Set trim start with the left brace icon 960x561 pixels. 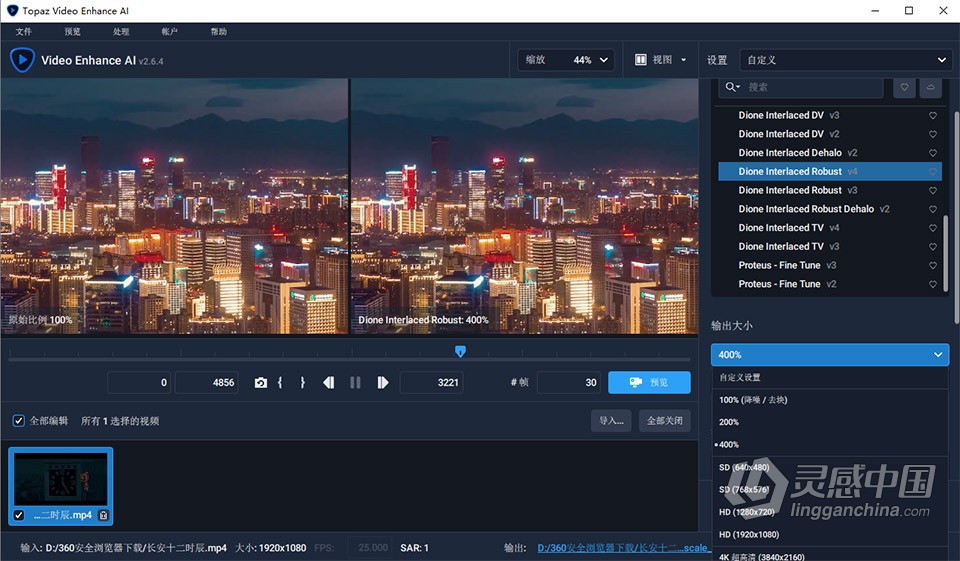pyautogui.click(x=280, y=383)
